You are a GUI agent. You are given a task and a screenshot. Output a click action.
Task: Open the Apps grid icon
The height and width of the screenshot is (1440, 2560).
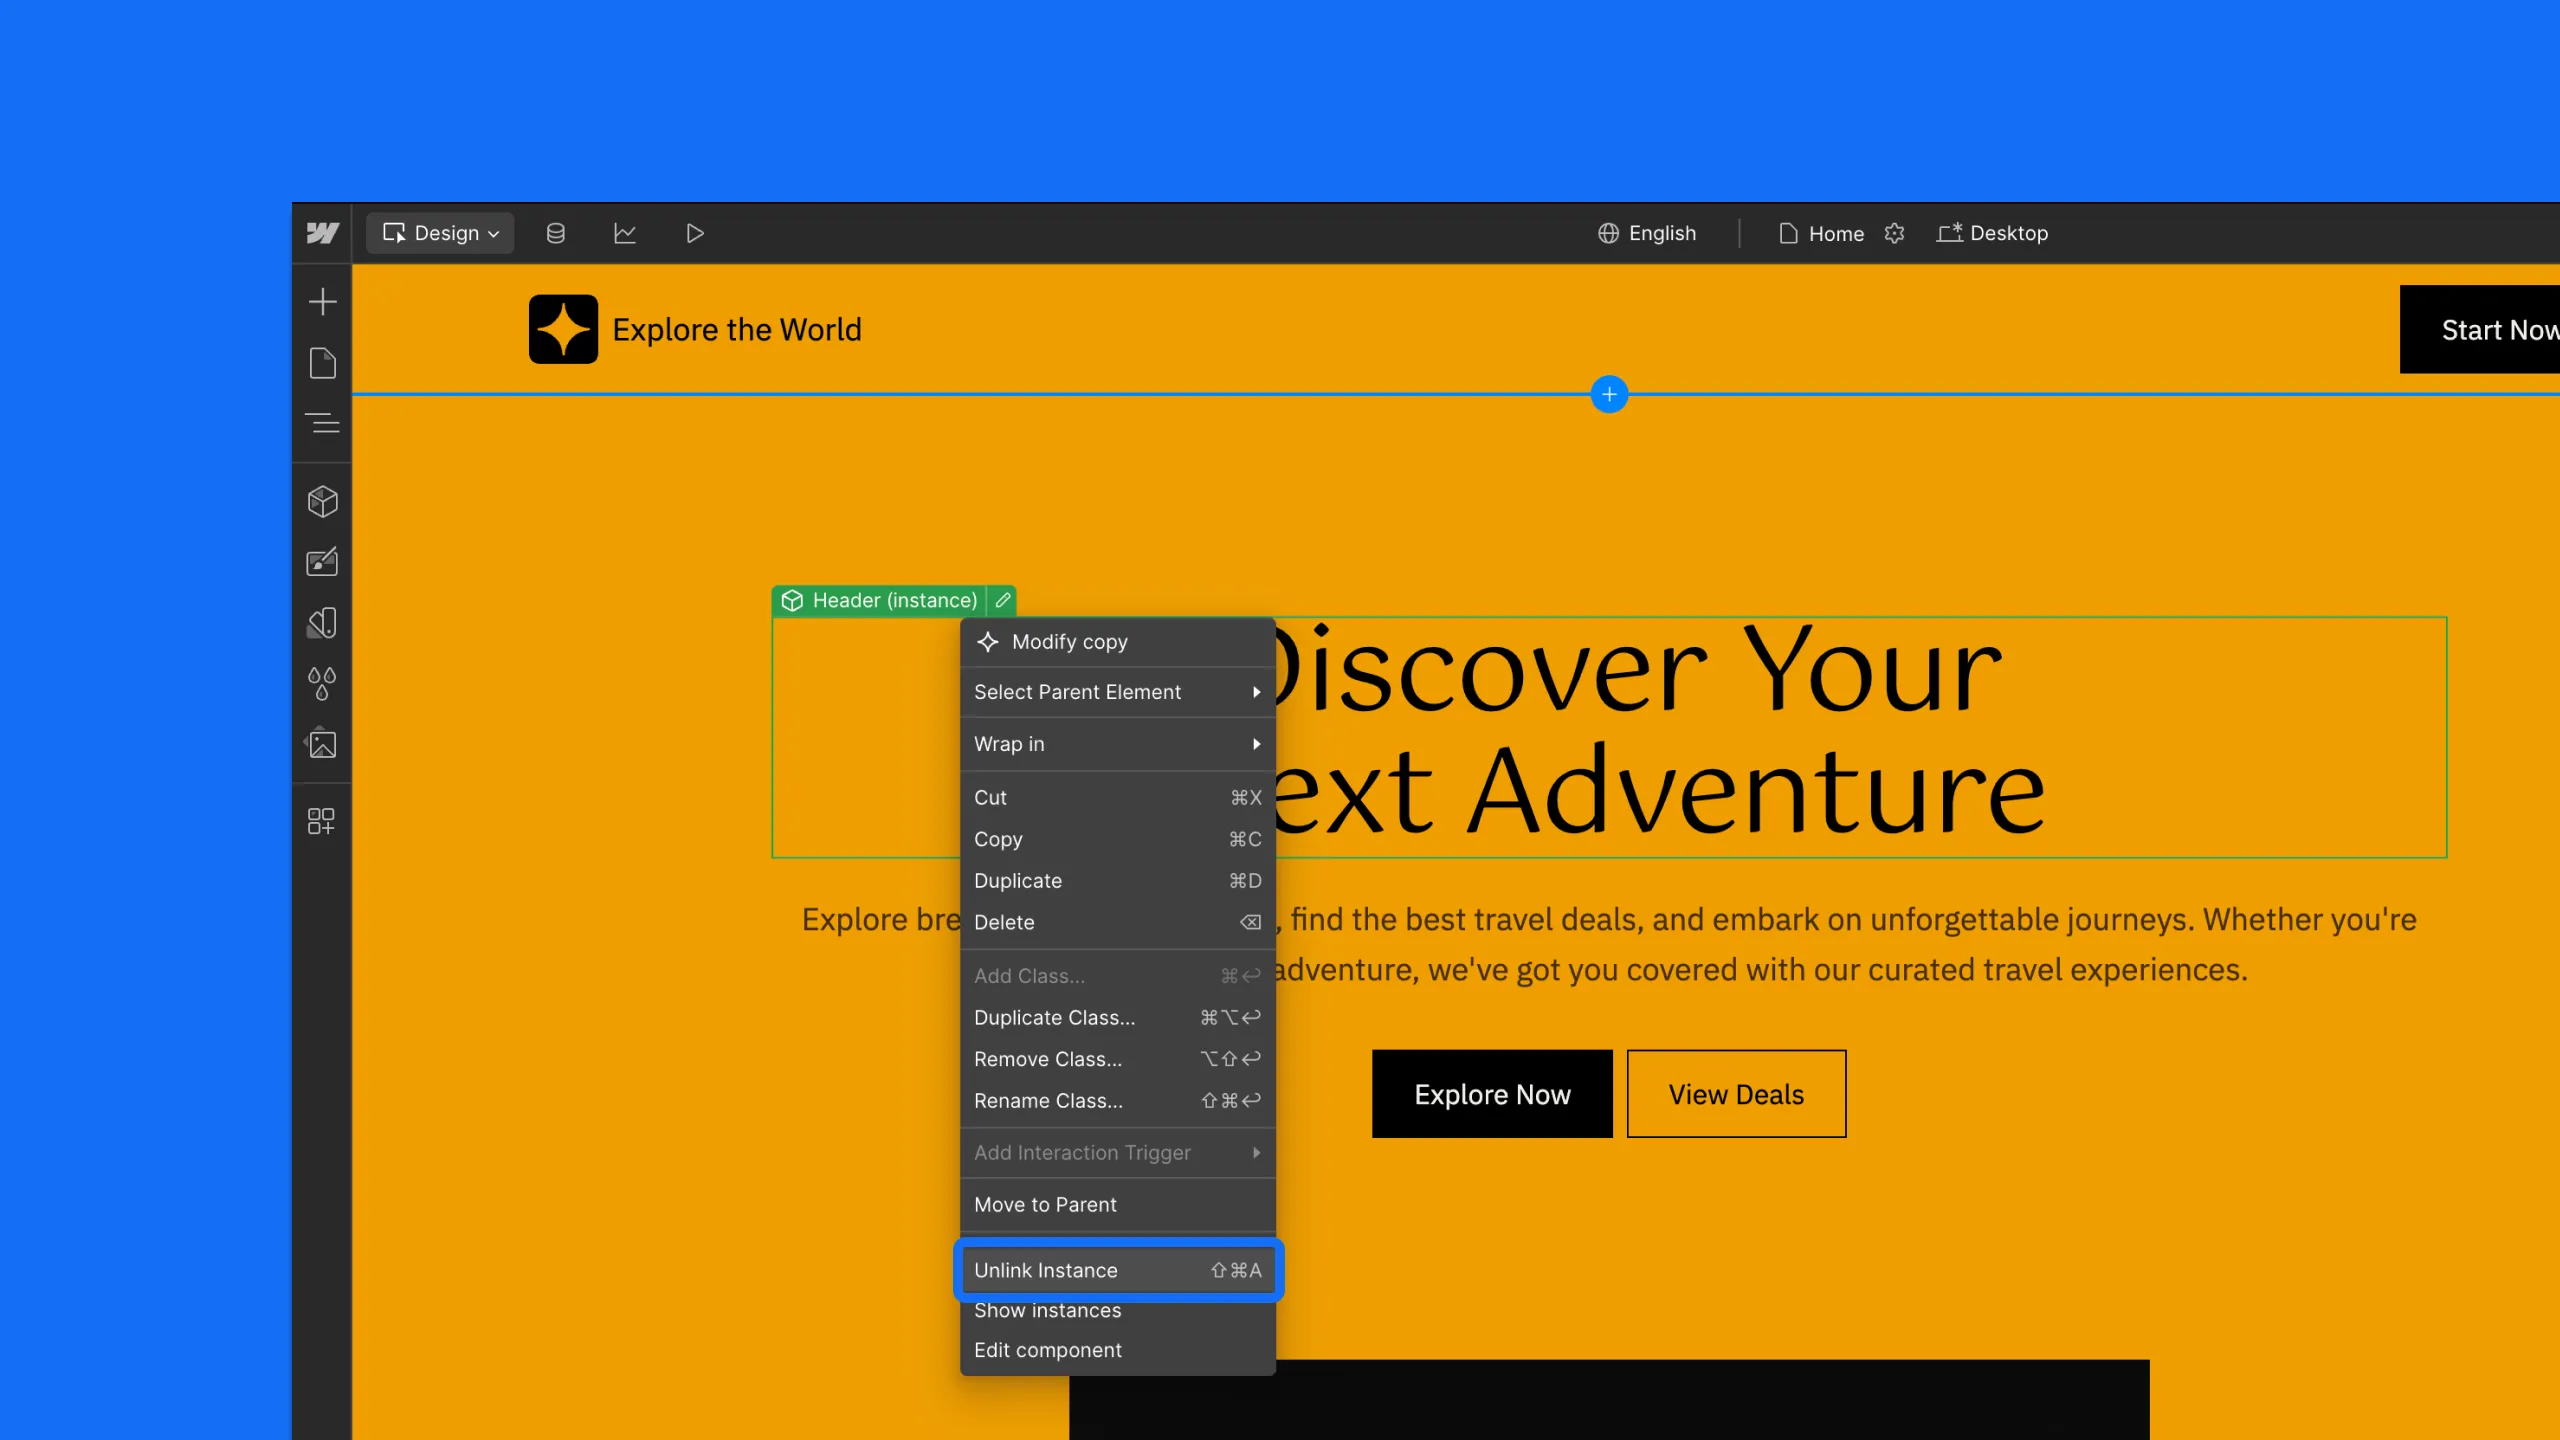[x=322, y=821]
